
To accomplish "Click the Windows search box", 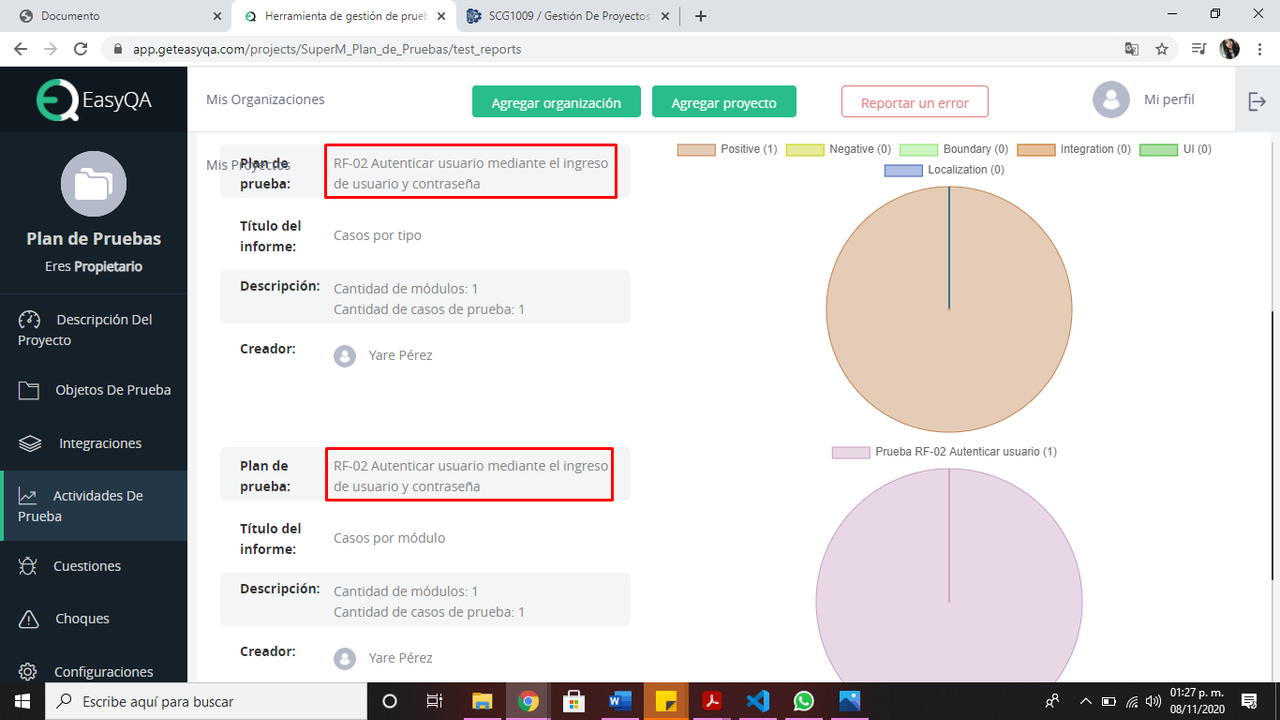I will [207, 701].
